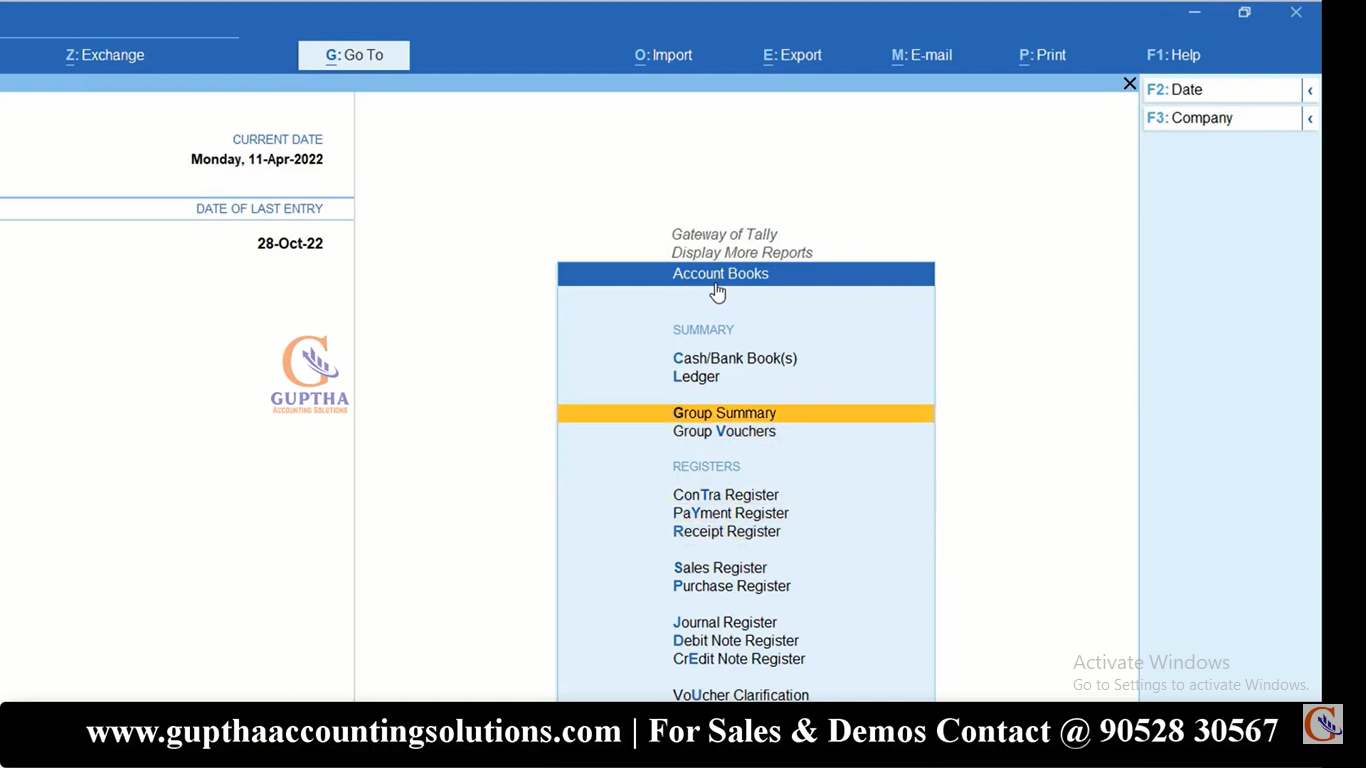This screenshot has width=1366, height=768.
Task: Select Group Summary
Action: (746, 413)
